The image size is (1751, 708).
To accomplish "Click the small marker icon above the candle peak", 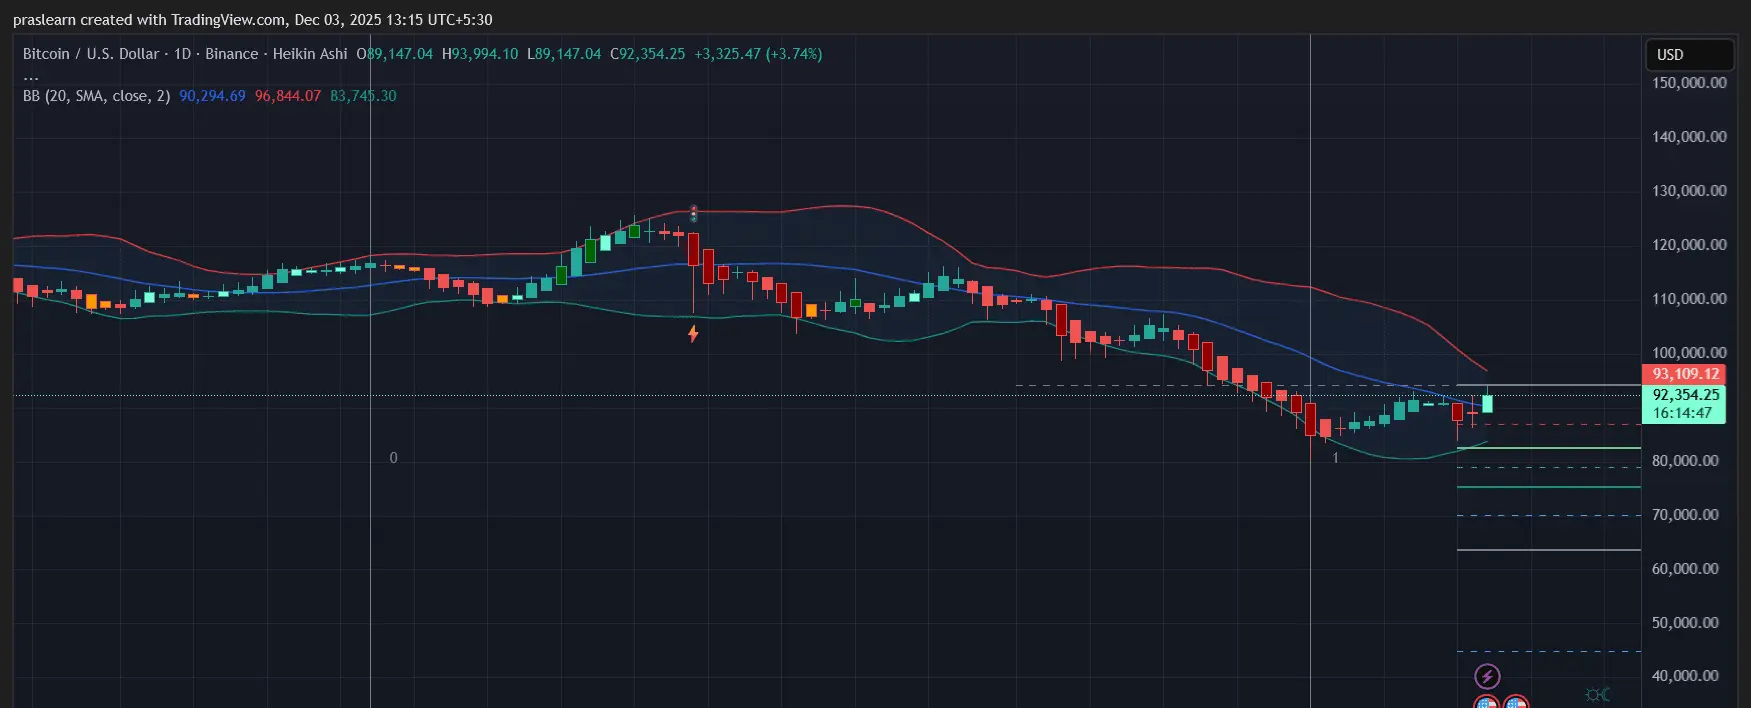I will 694,213.
